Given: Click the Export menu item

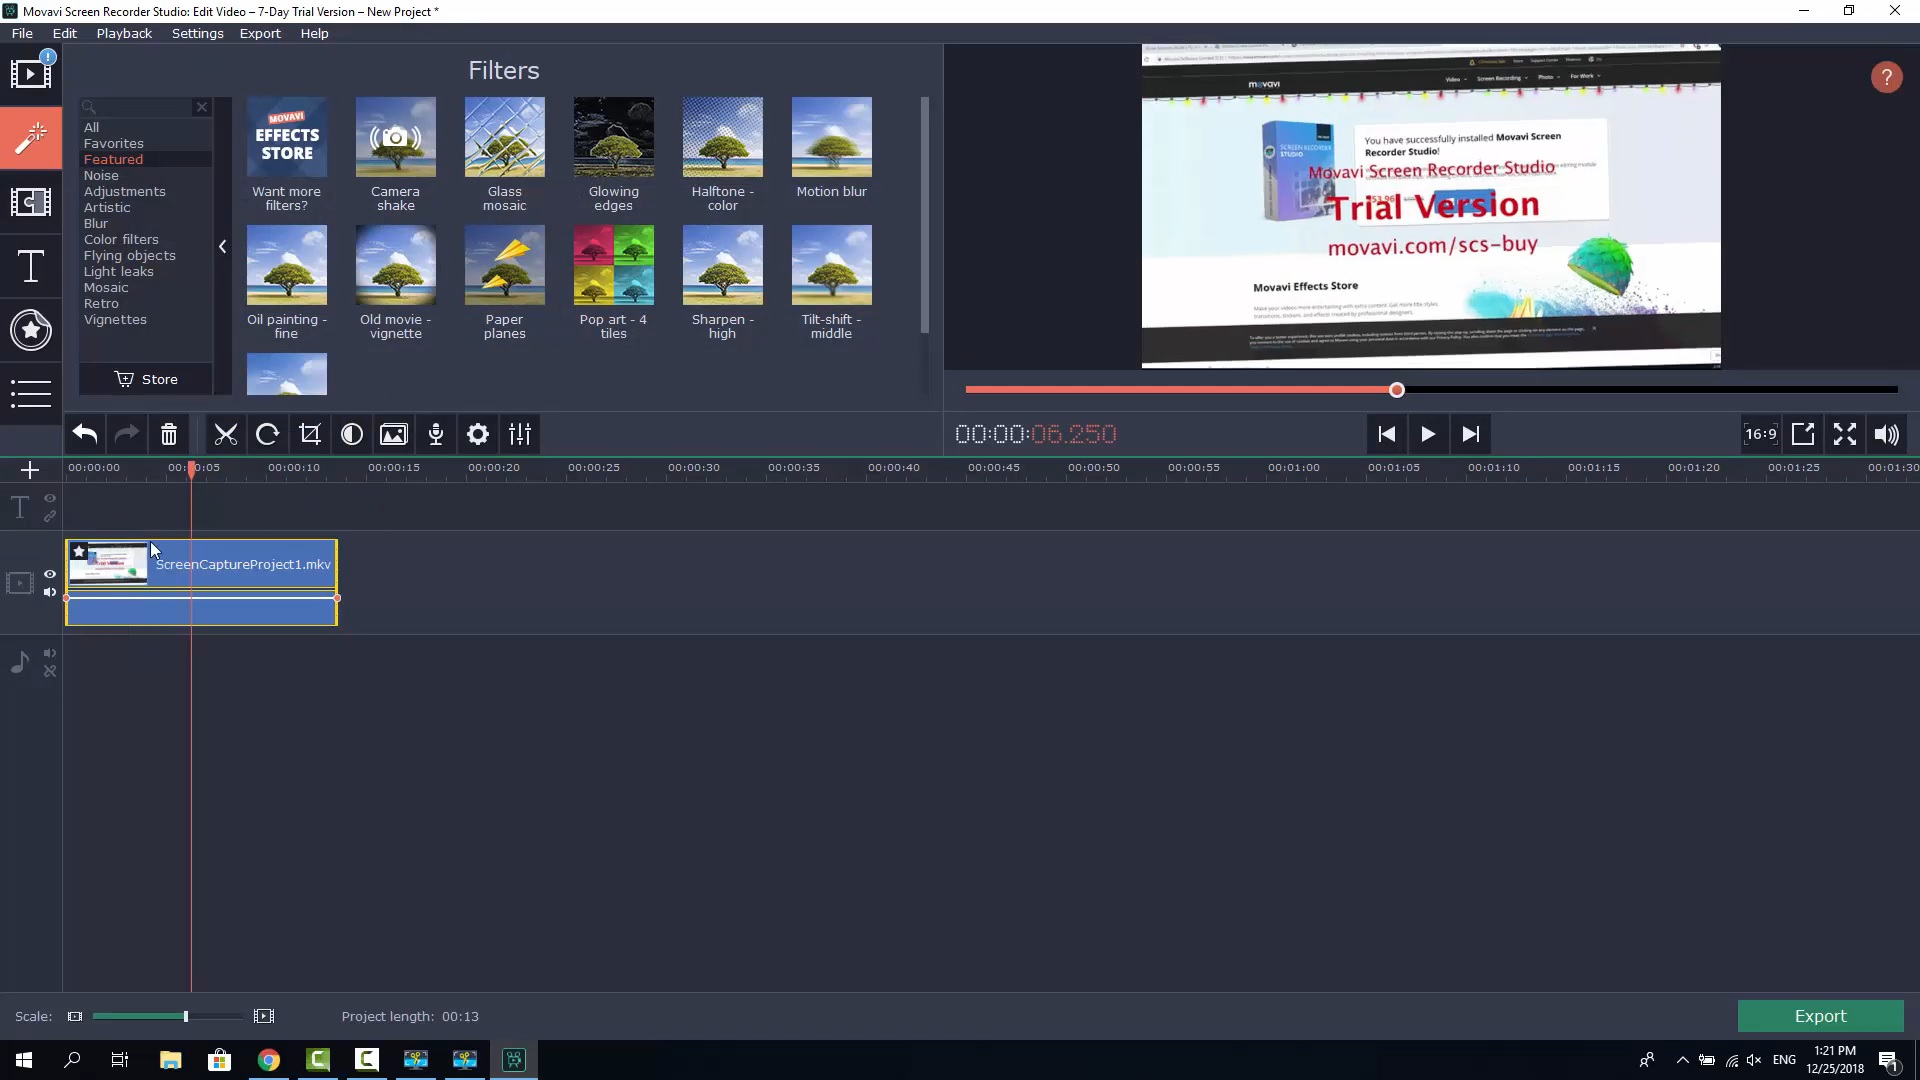Looking at the screenshot, I should pos(260,33).
